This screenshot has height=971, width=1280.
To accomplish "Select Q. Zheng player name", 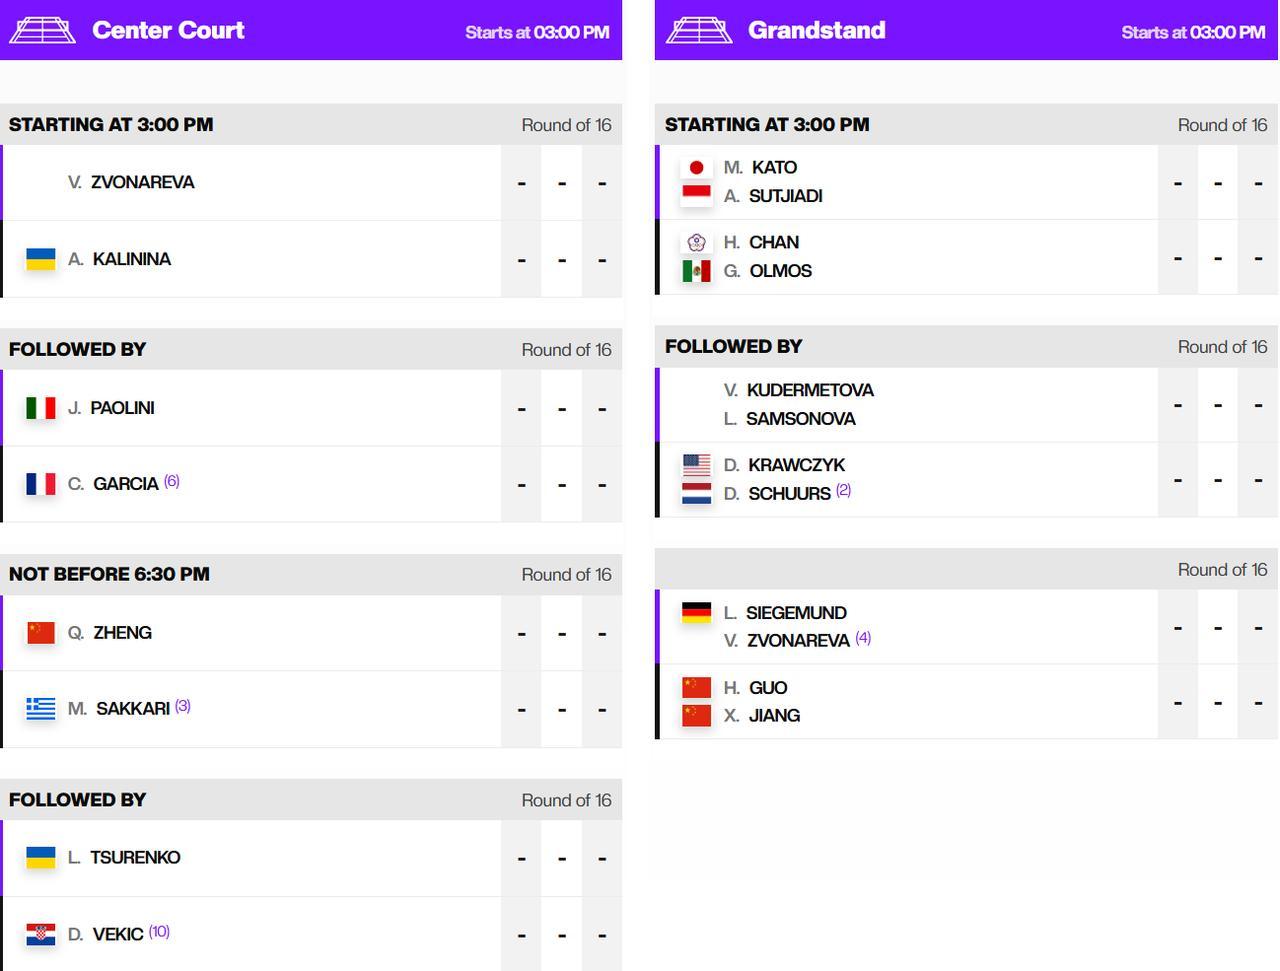I will (110, 633).
